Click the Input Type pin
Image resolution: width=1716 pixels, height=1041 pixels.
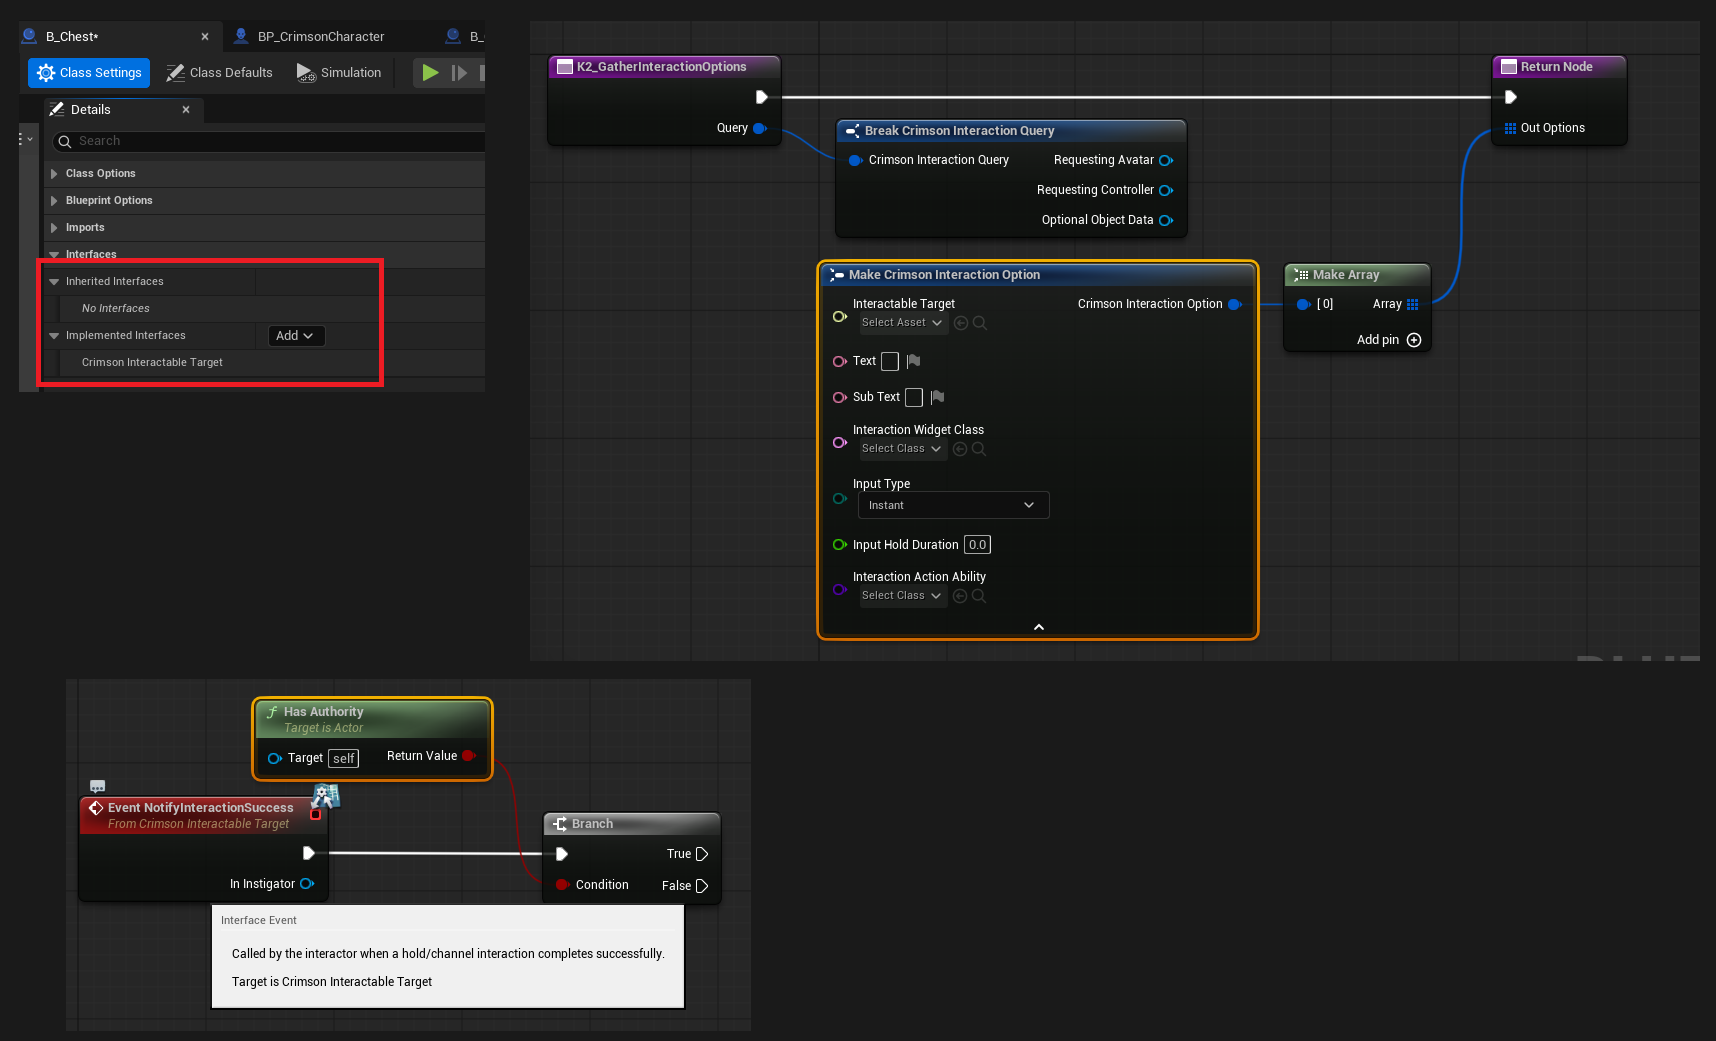click(x=840, y=498)
